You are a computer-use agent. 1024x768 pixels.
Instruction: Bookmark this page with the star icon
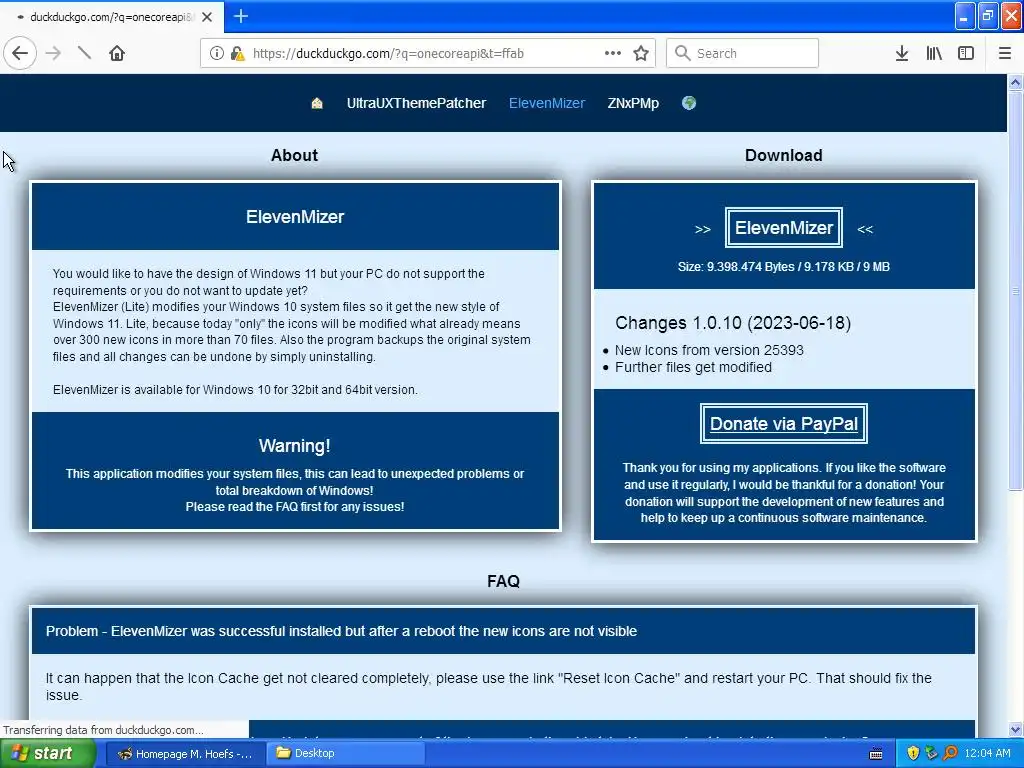pyautogui.click(x=641, y=53)
